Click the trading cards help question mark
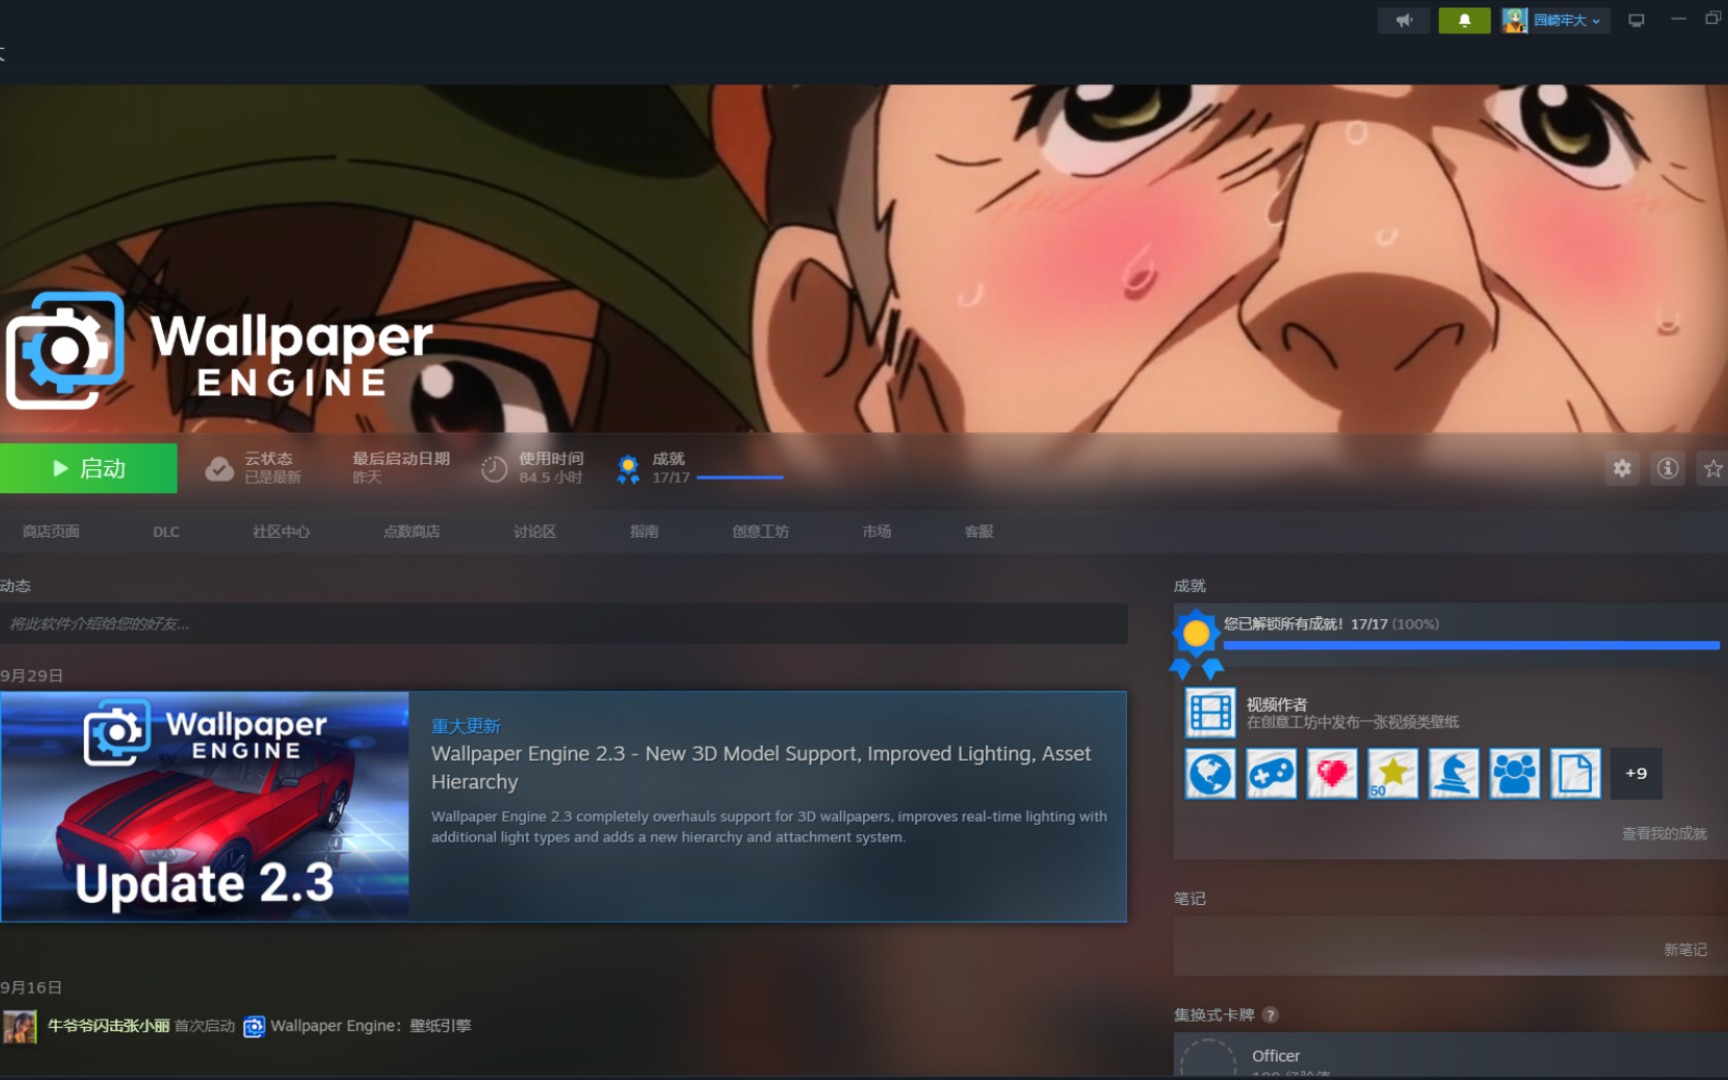1728x1080 pixels. [1270, 1014]
